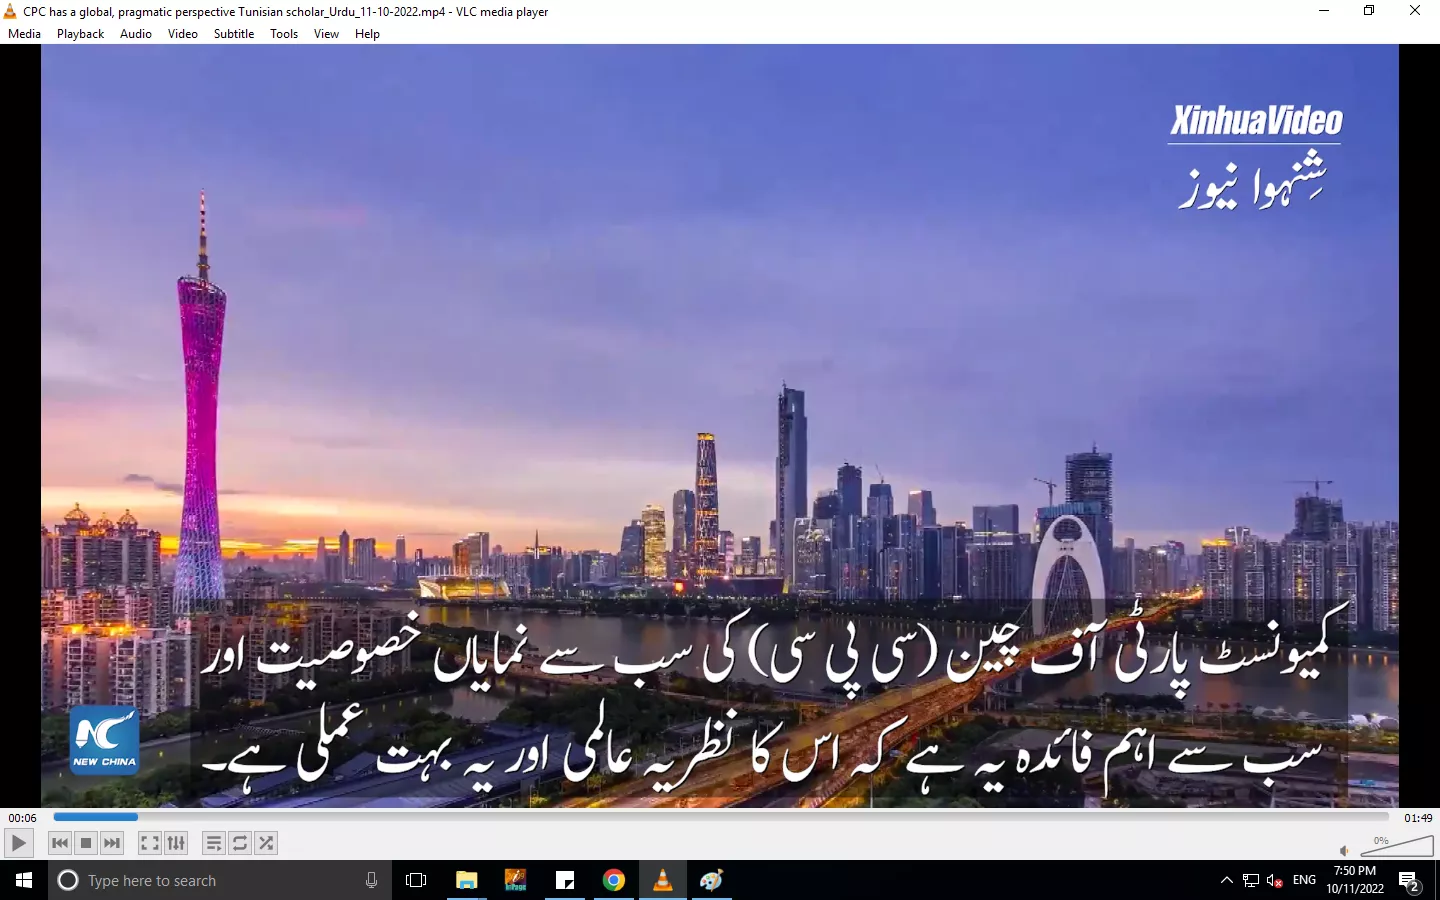Click the speaker mute icon
The height and width of the screenshot is (900, 1440).
coord(1344,850)
